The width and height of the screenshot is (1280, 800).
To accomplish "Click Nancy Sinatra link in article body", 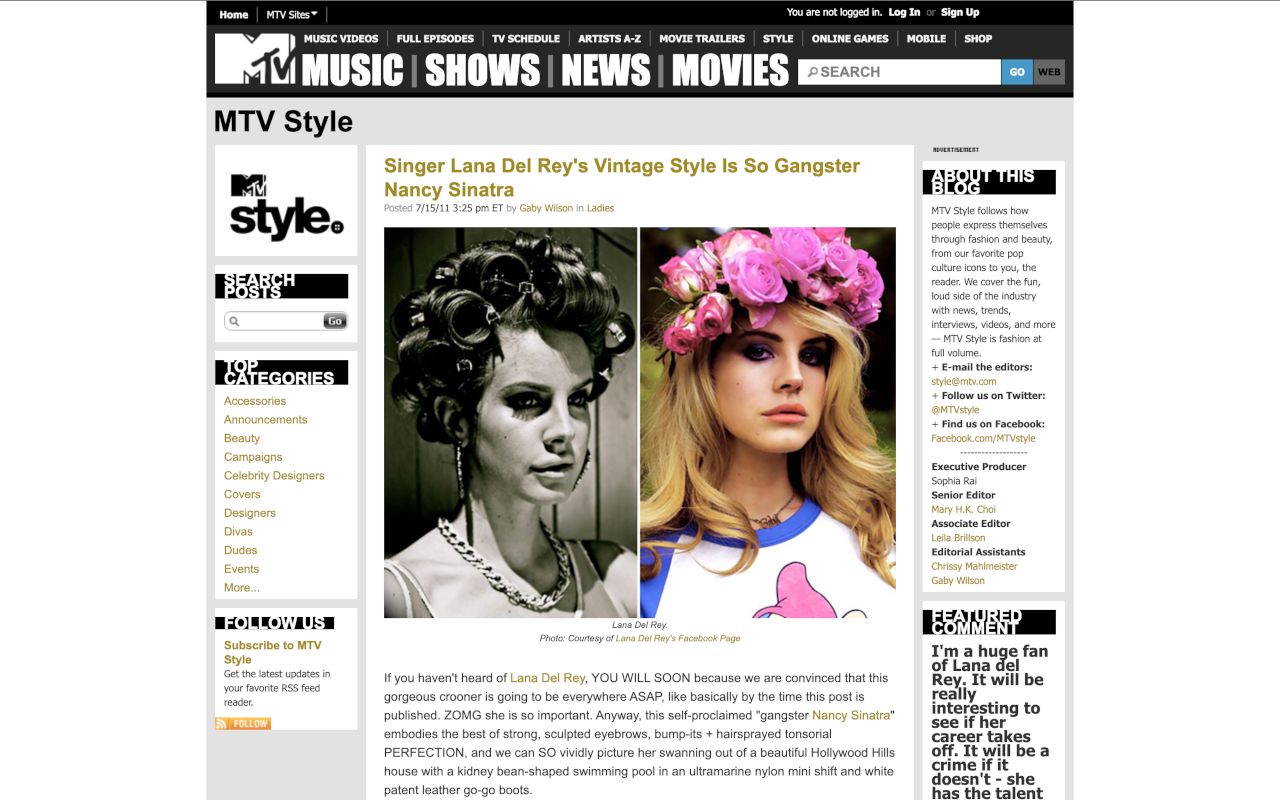I will [x=851, y=715].
